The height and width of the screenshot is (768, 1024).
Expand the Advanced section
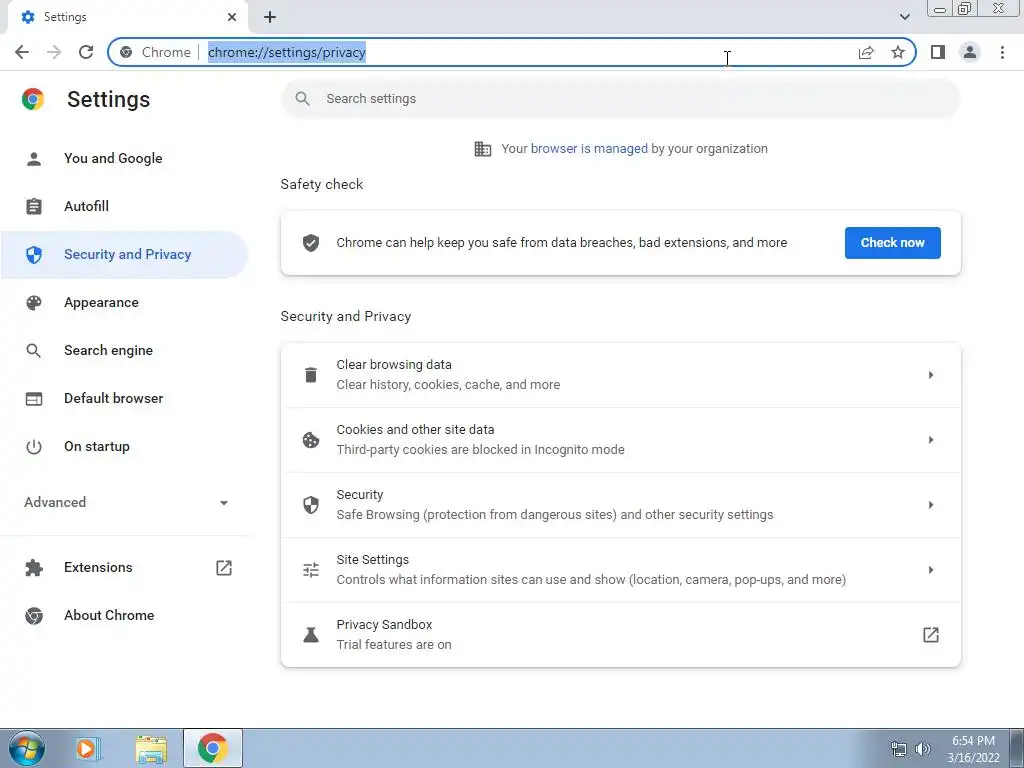125,503
